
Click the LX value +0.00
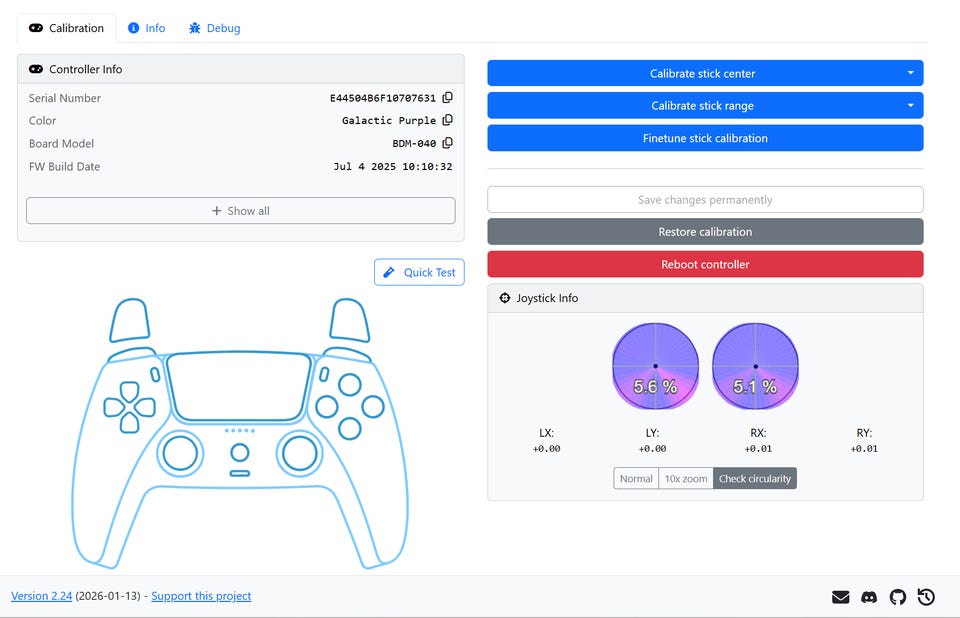pos(546,448)
